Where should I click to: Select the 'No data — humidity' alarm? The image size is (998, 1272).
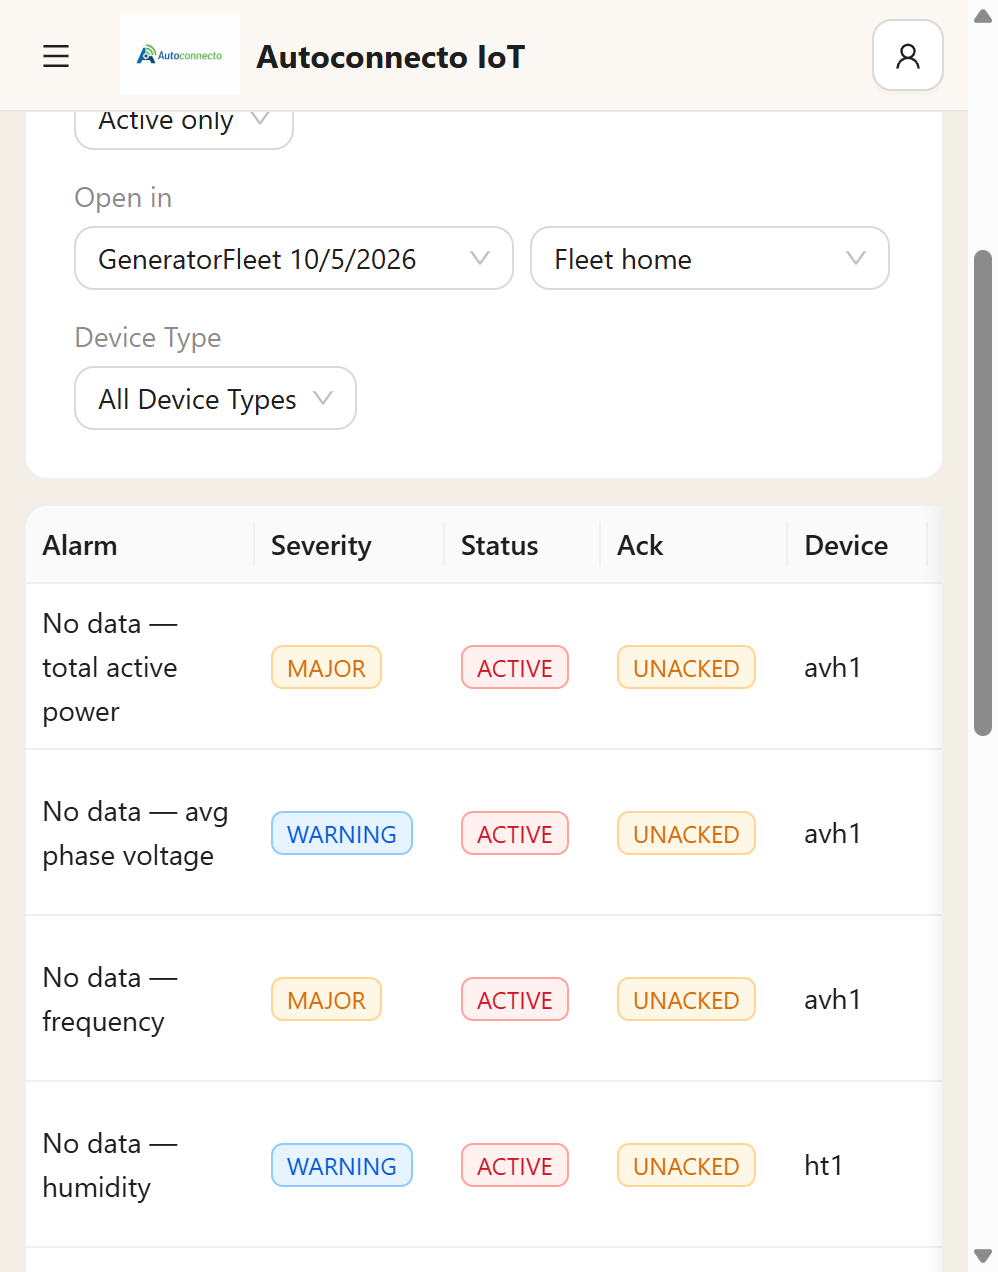point(110,1165)
